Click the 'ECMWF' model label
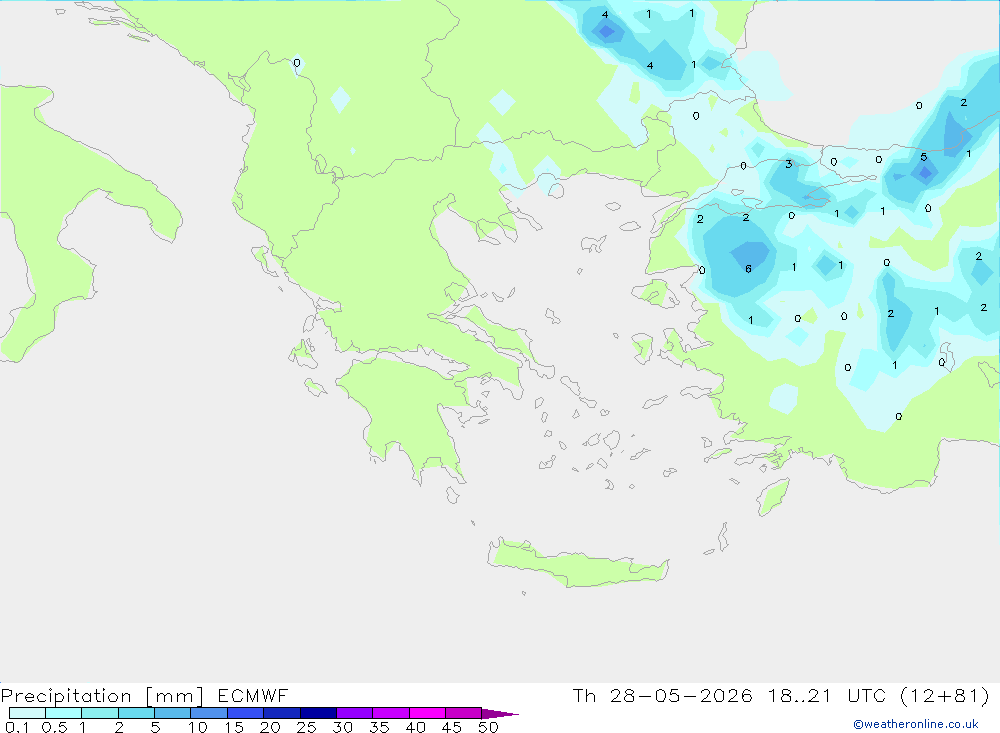The height and width of the screenshot is (733, 1000). click(253, 695)
